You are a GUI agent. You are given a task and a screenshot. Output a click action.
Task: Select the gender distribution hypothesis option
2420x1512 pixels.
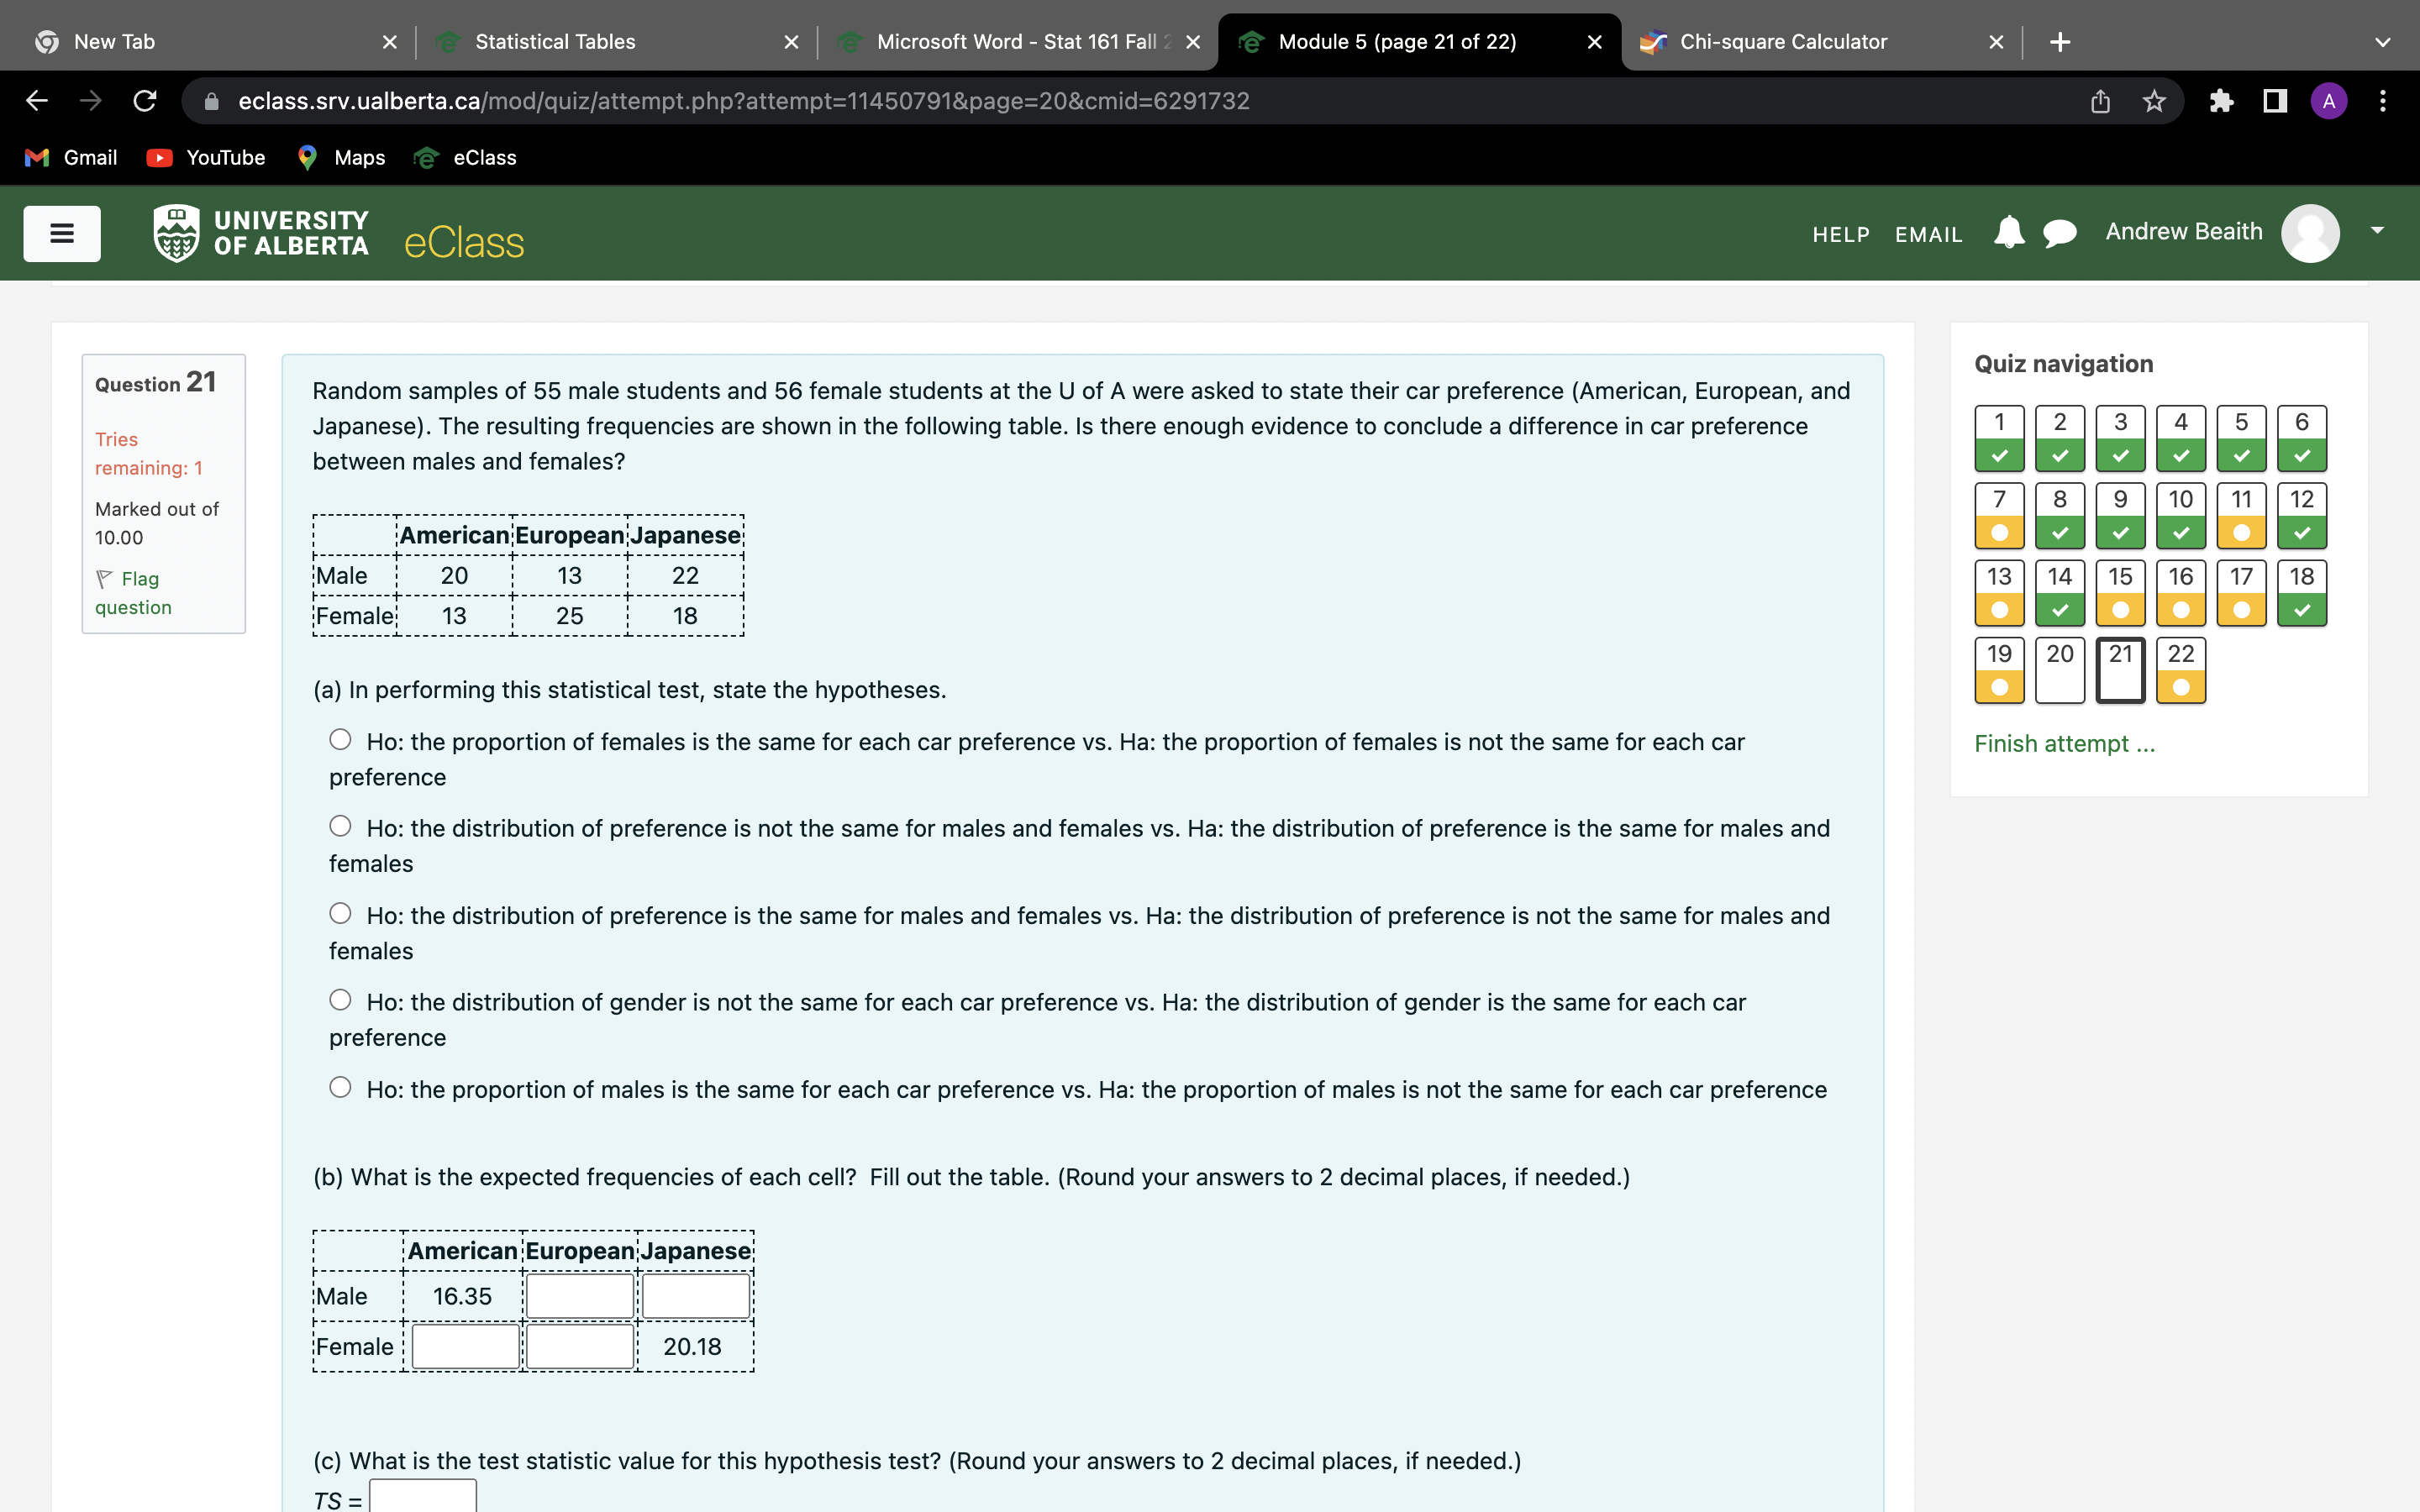pyautogui.click(x=341, y=999)
